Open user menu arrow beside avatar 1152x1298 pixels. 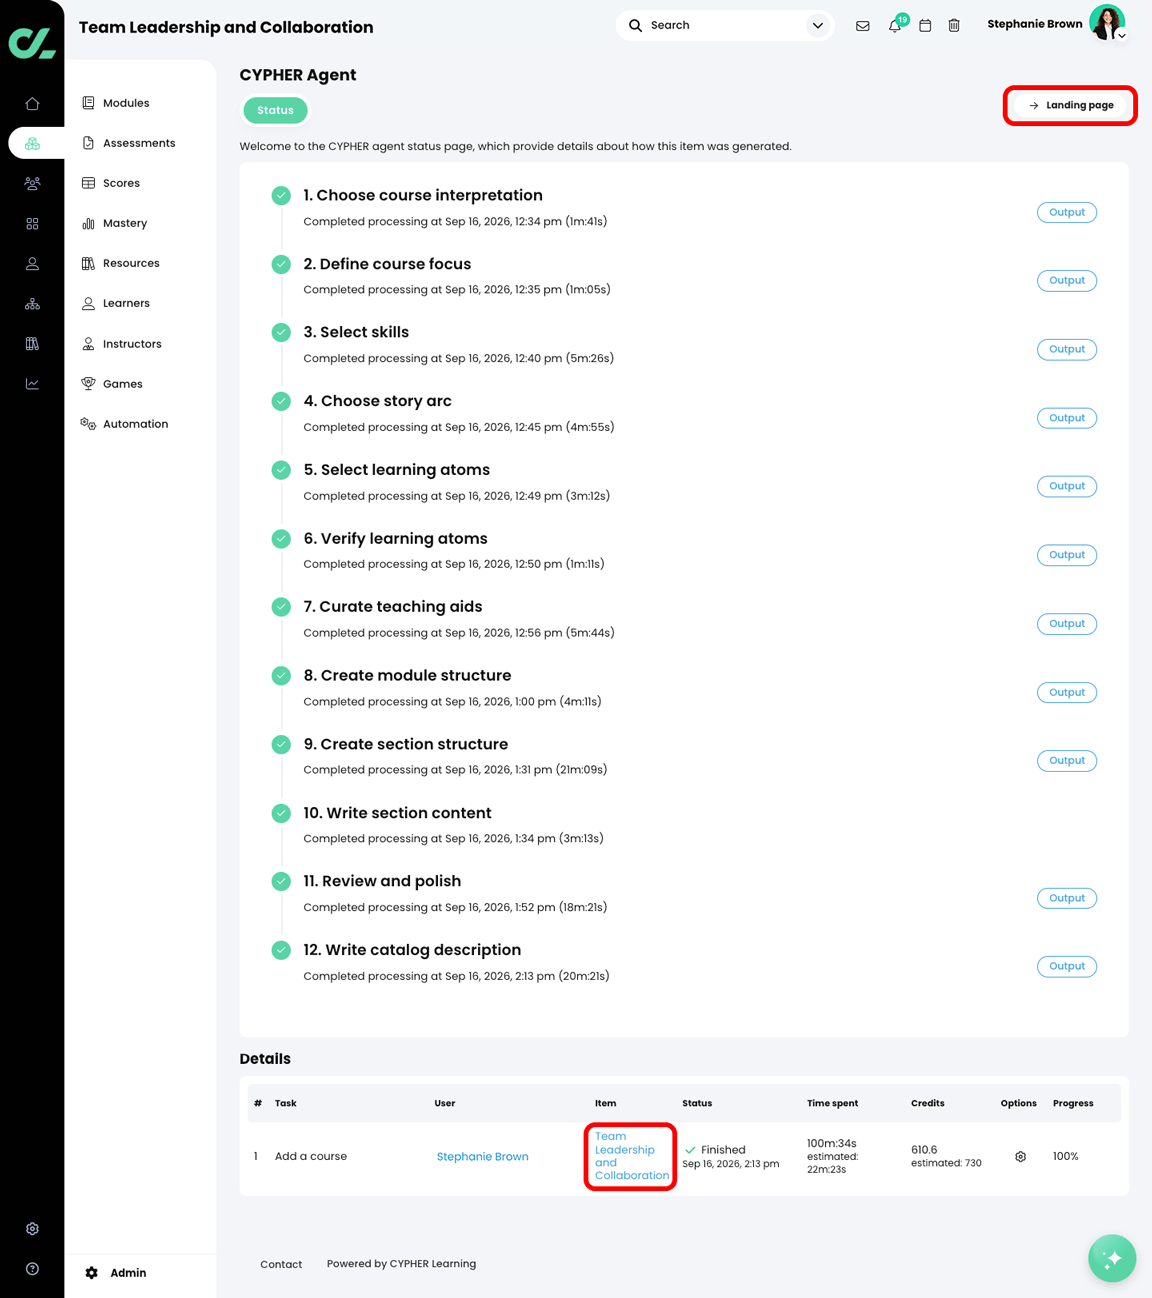[x=1122, y=36]
